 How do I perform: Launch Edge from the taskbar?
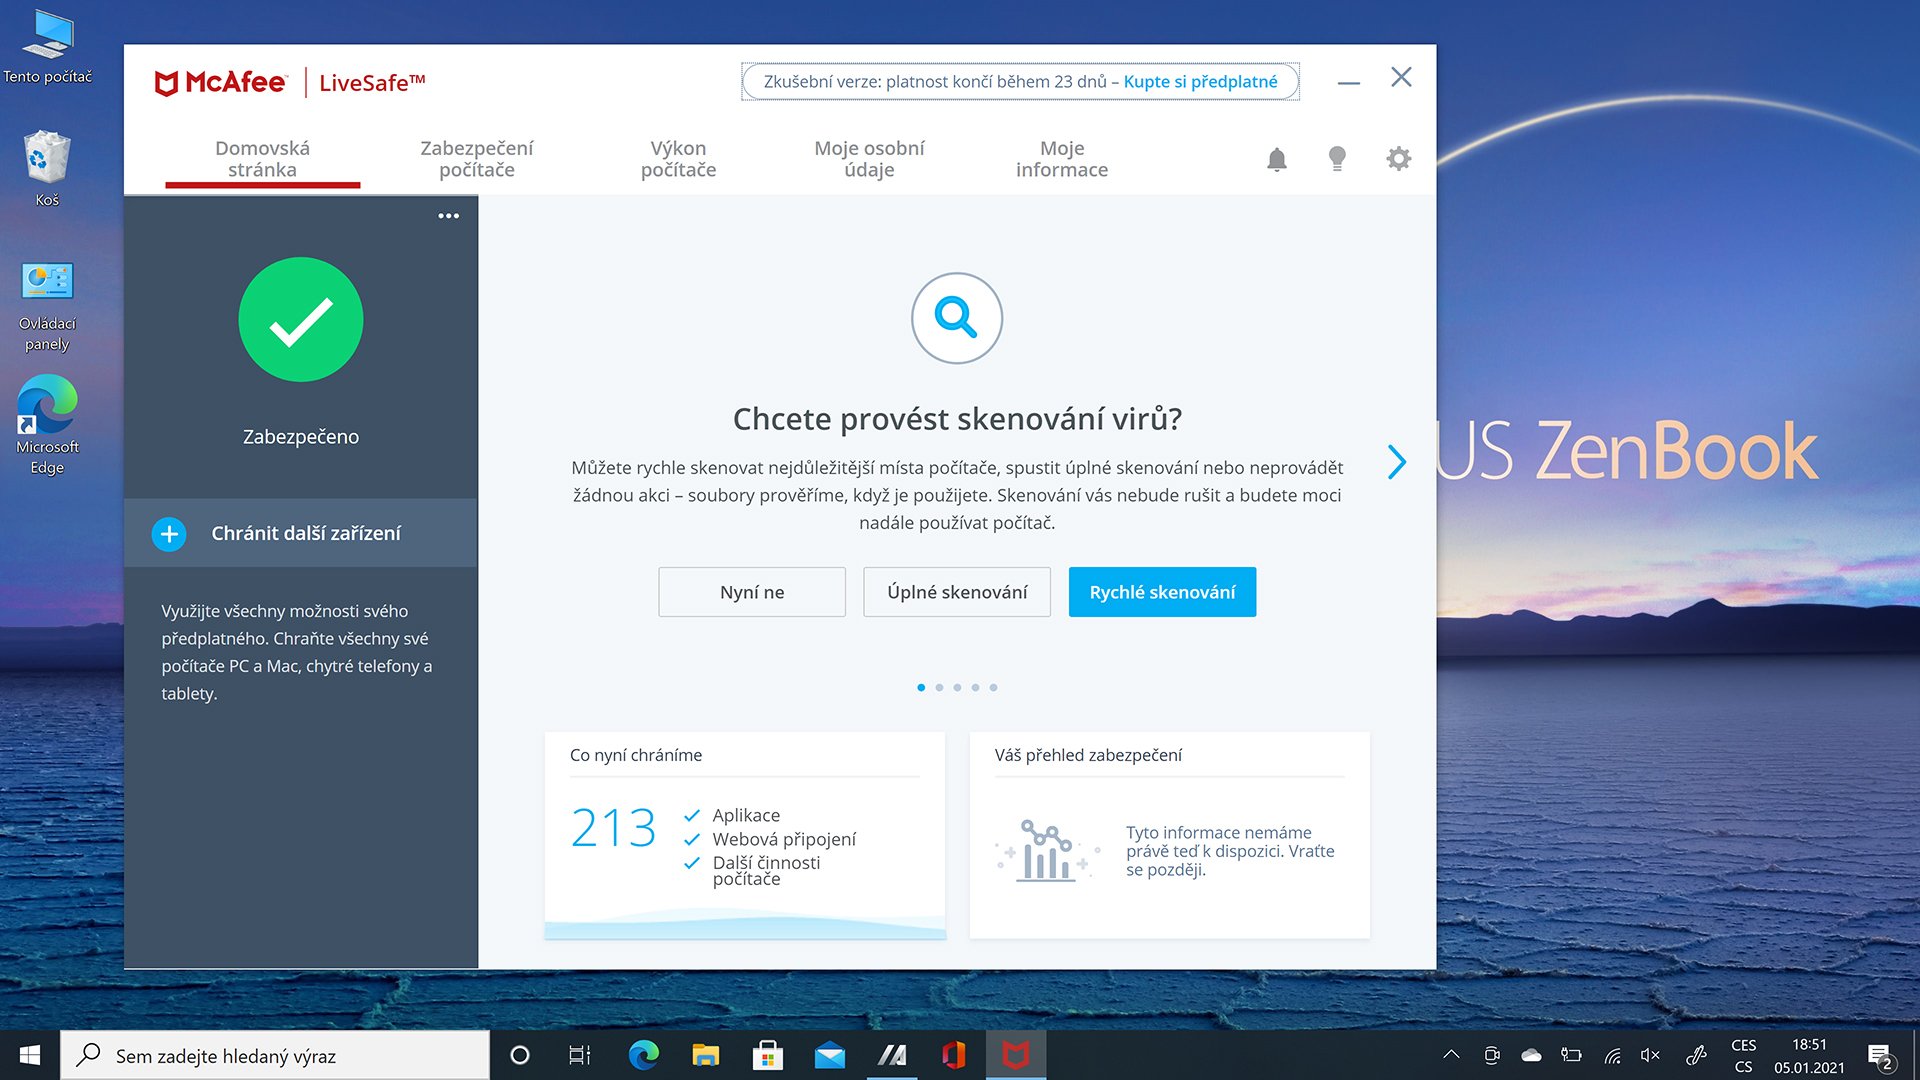point(643,1055)
